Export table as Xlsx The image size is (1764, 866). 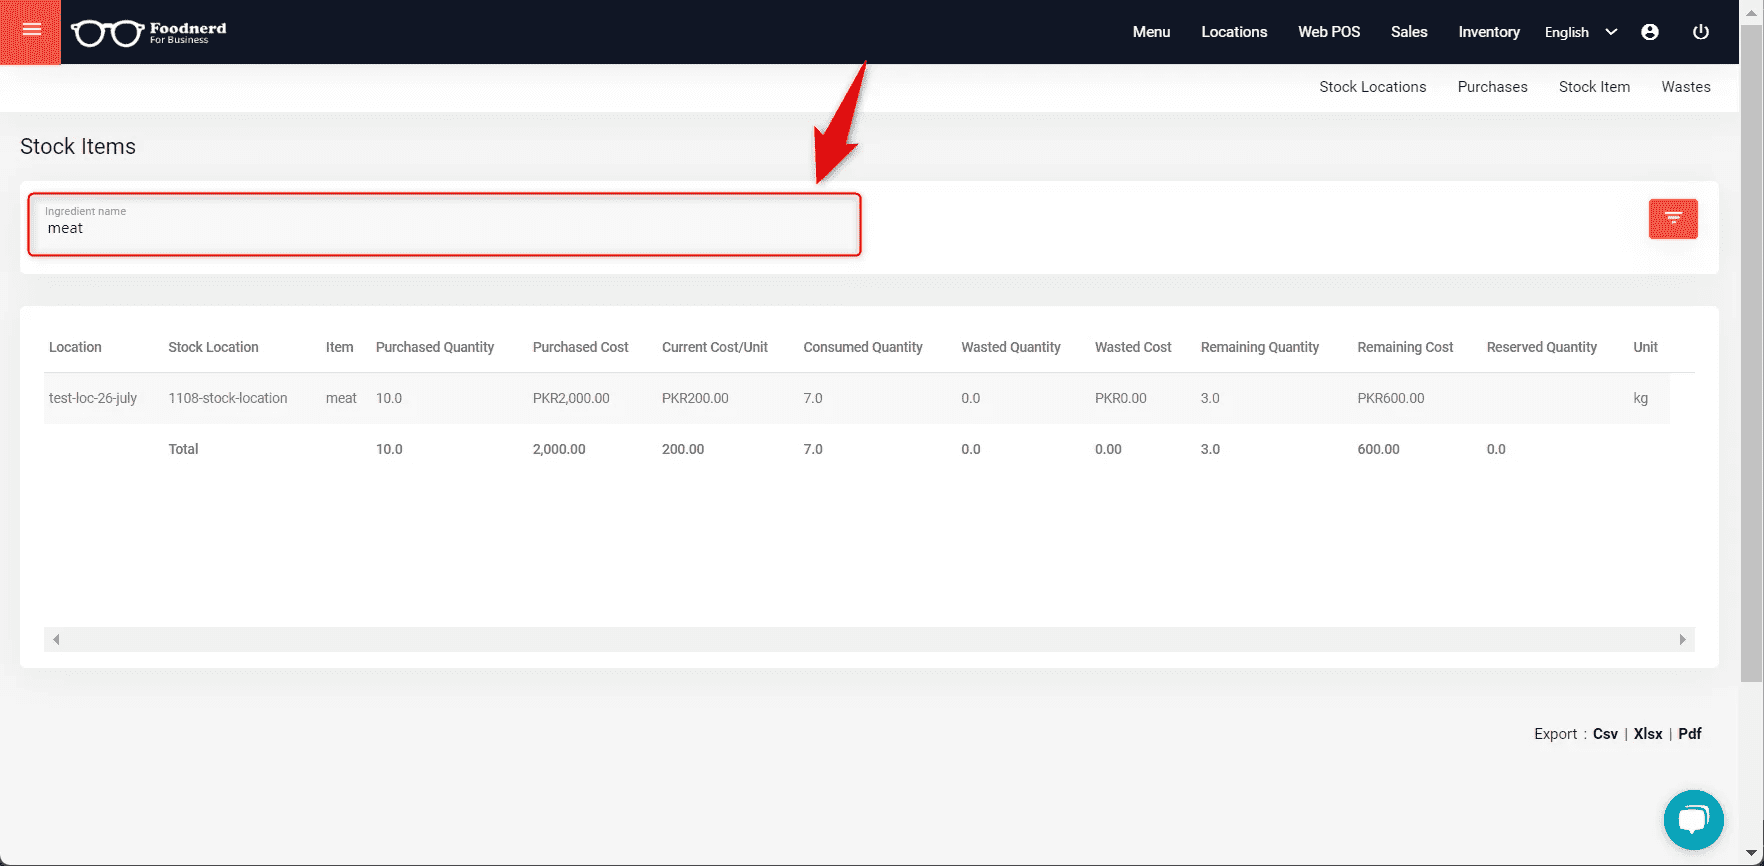coord(1648,734)
